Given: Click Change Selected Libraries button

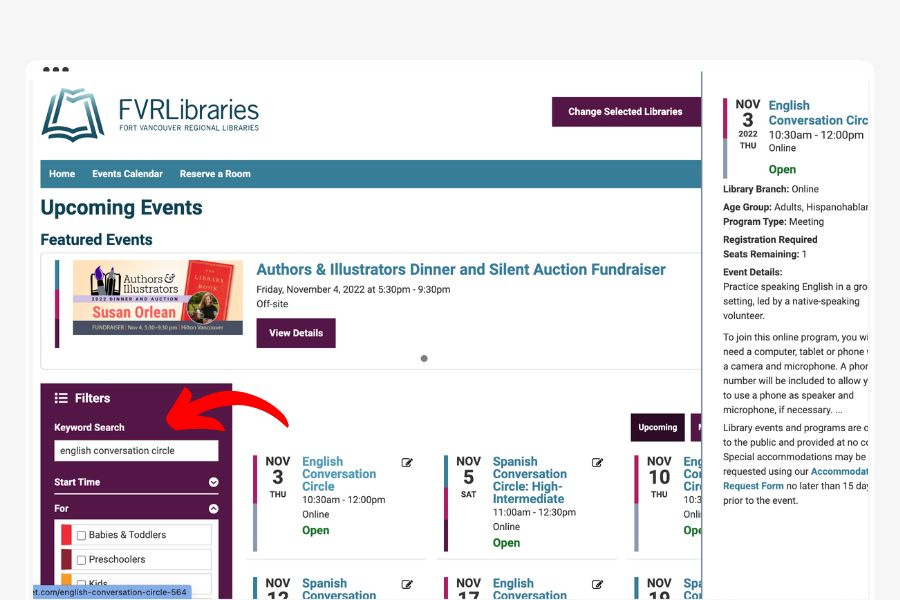Looking at the screenshot, I should [x=626, y=111].
